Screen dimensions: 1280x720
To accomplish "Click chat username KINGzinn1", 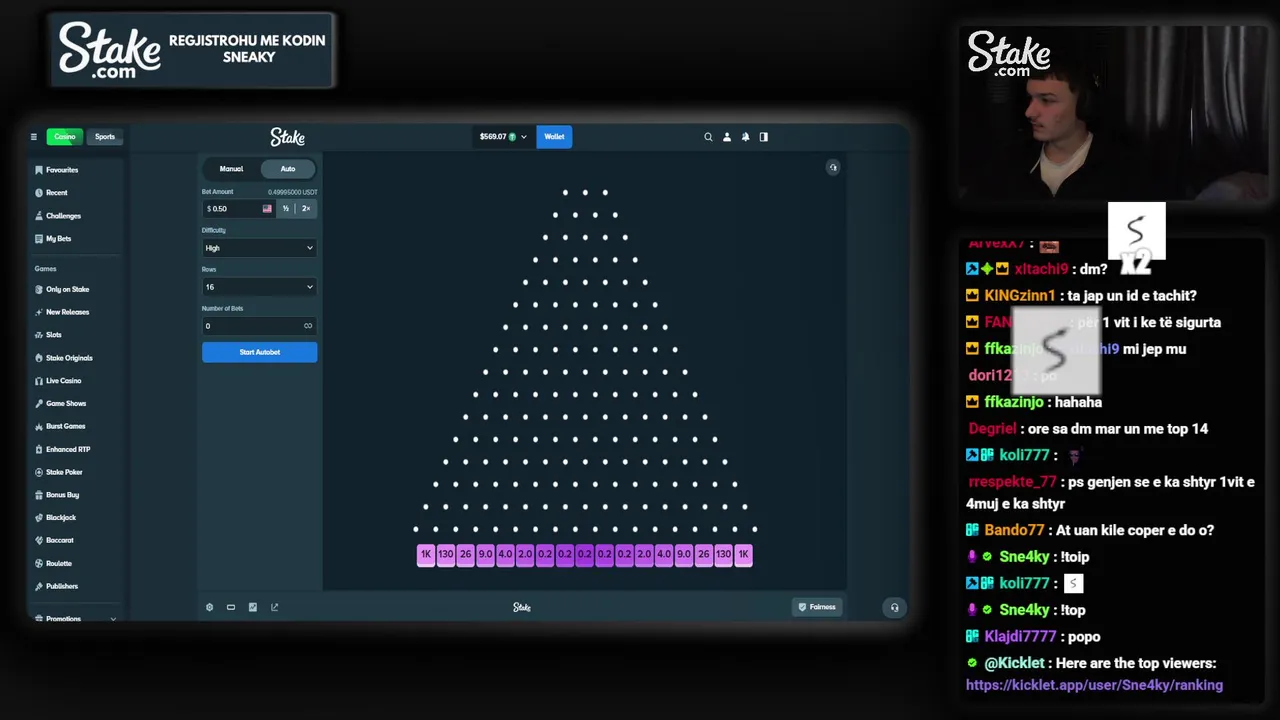I will pos(1020,296).
